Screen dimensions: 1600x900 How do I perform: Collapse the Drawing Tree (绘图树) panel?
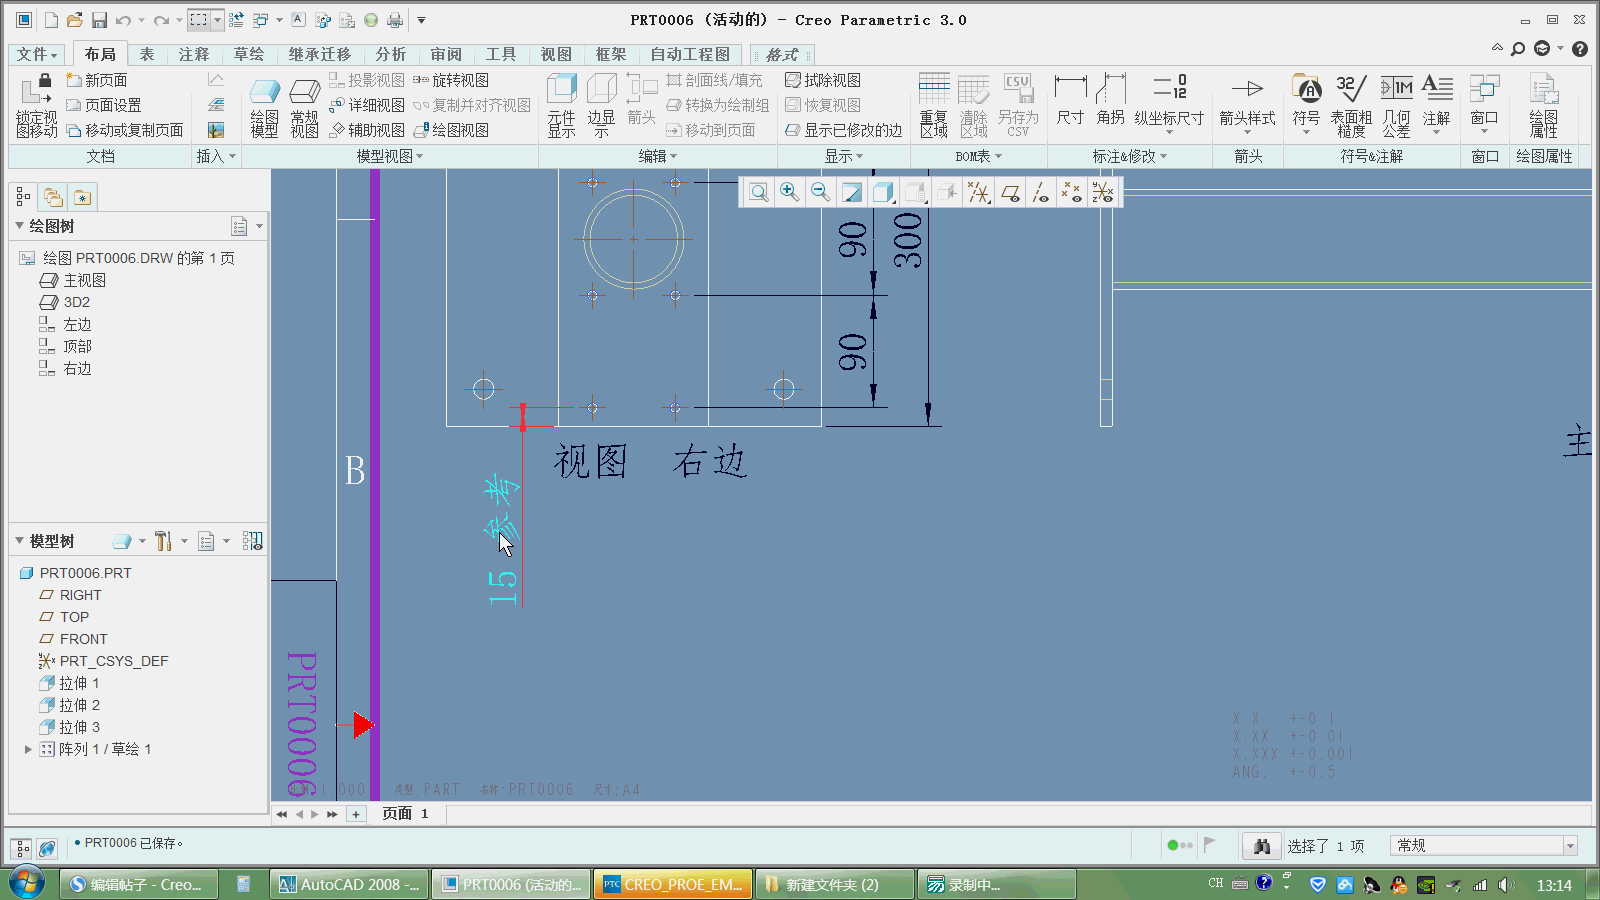[19, 226]
